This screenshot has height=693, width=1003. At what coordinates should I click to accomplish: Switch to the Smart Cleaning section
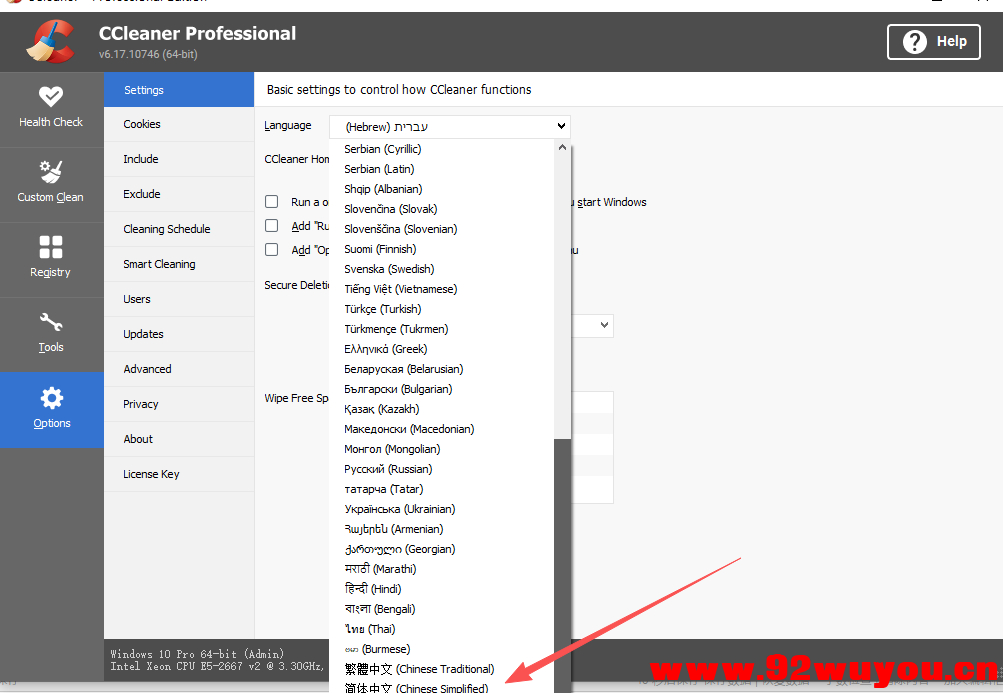(159, 264)
